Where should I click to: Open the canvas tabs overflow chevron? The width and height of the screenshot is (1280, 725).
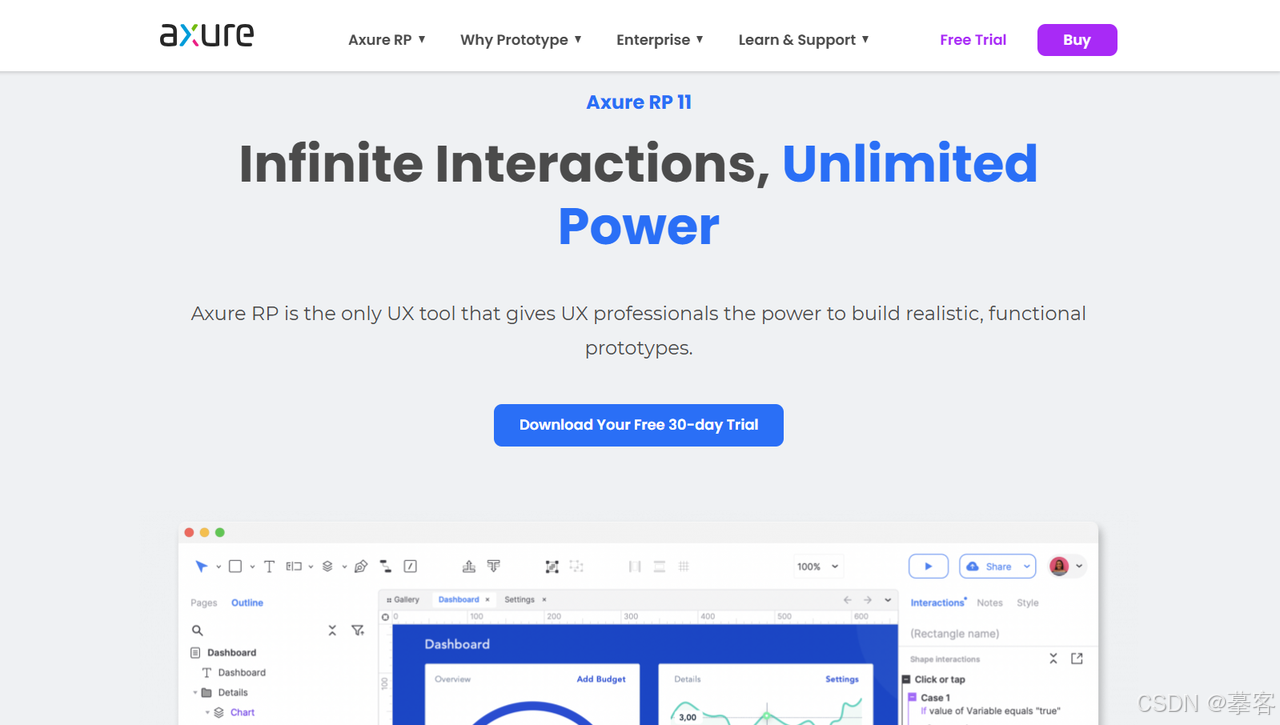[888, 600]
